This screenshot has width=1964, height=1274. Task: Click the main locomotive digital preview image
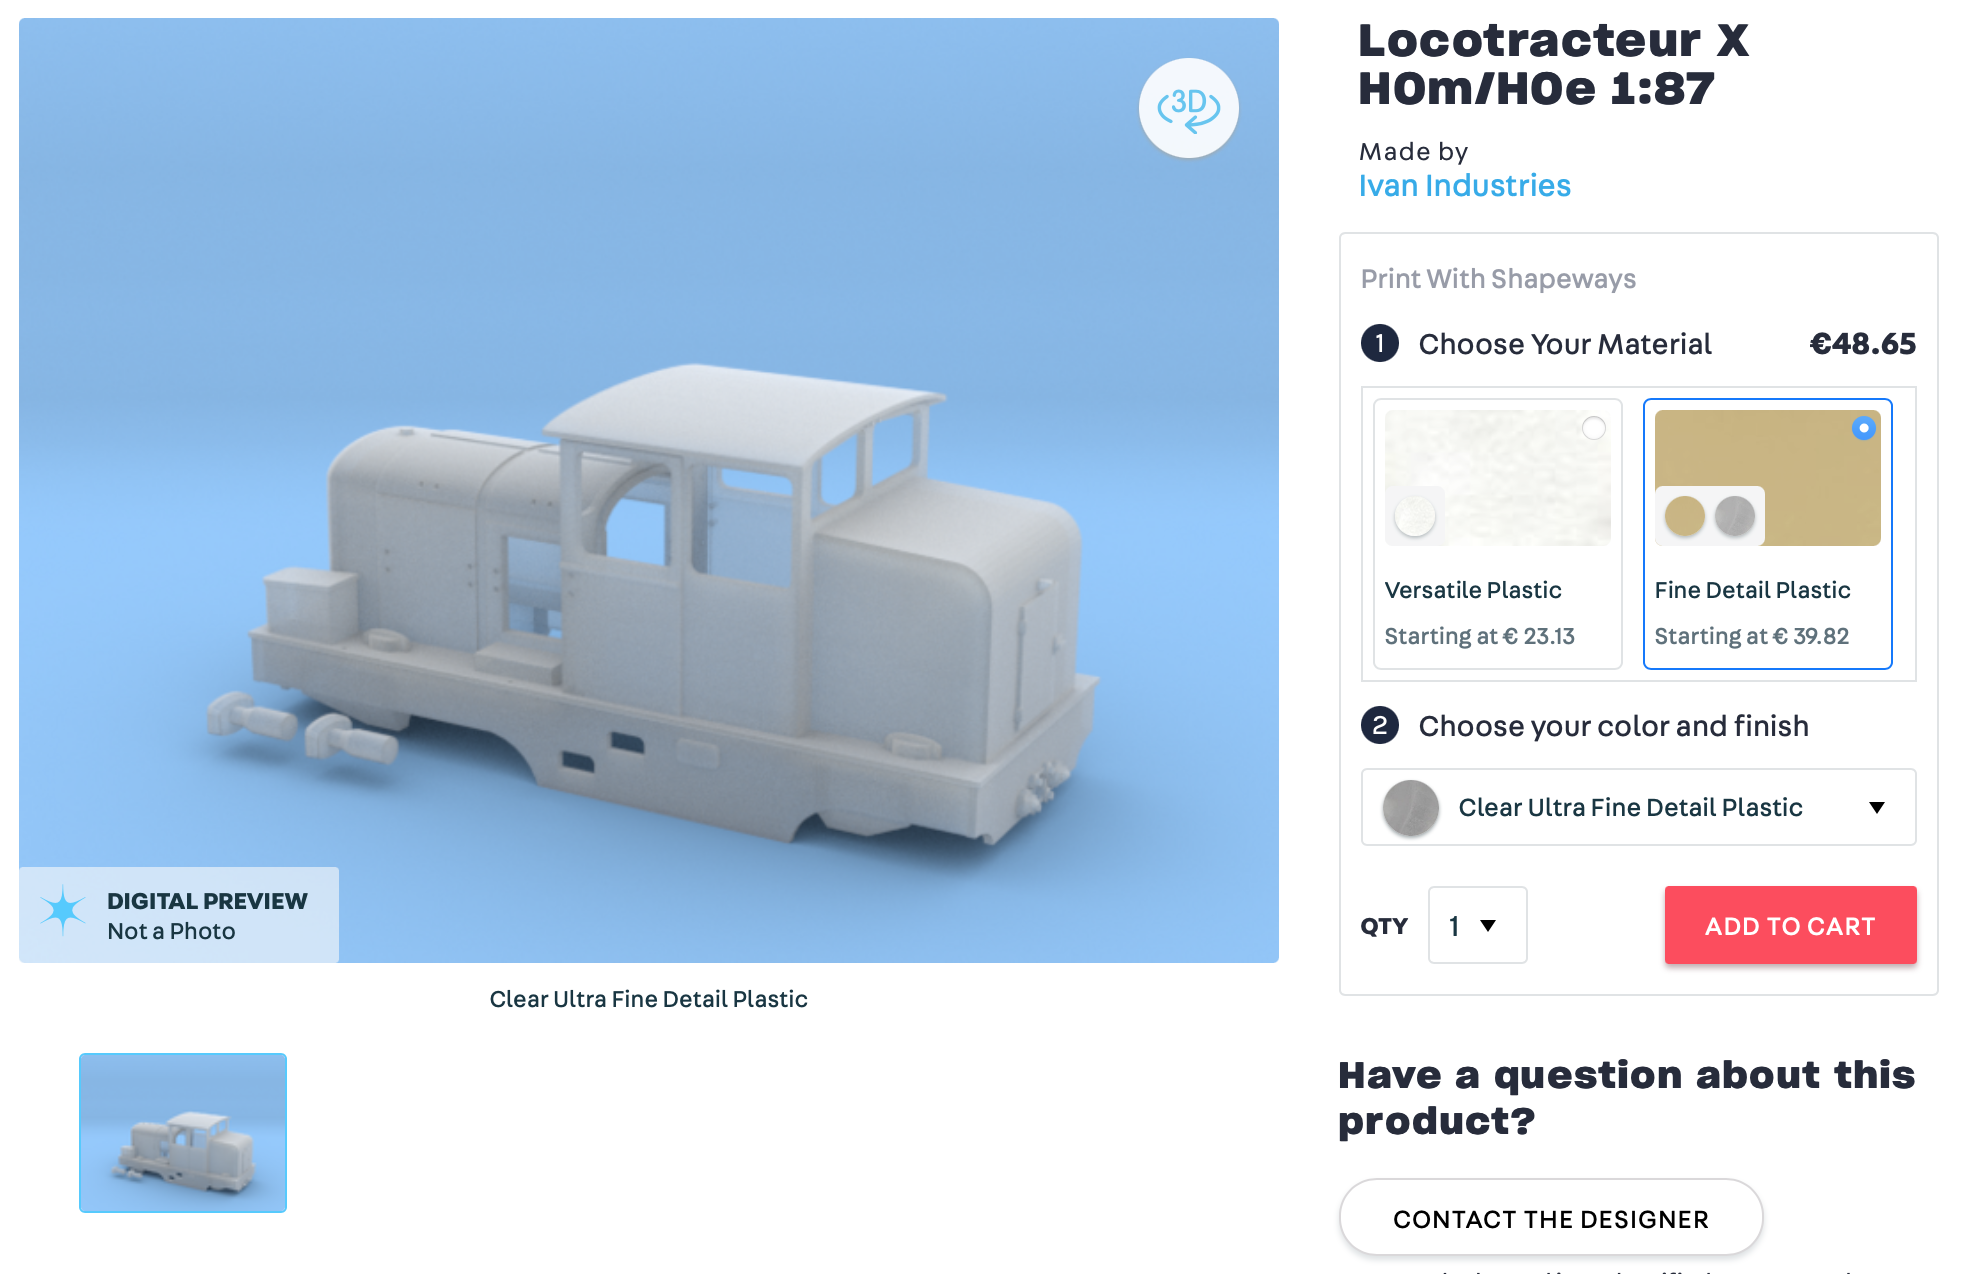pos(648,490)
